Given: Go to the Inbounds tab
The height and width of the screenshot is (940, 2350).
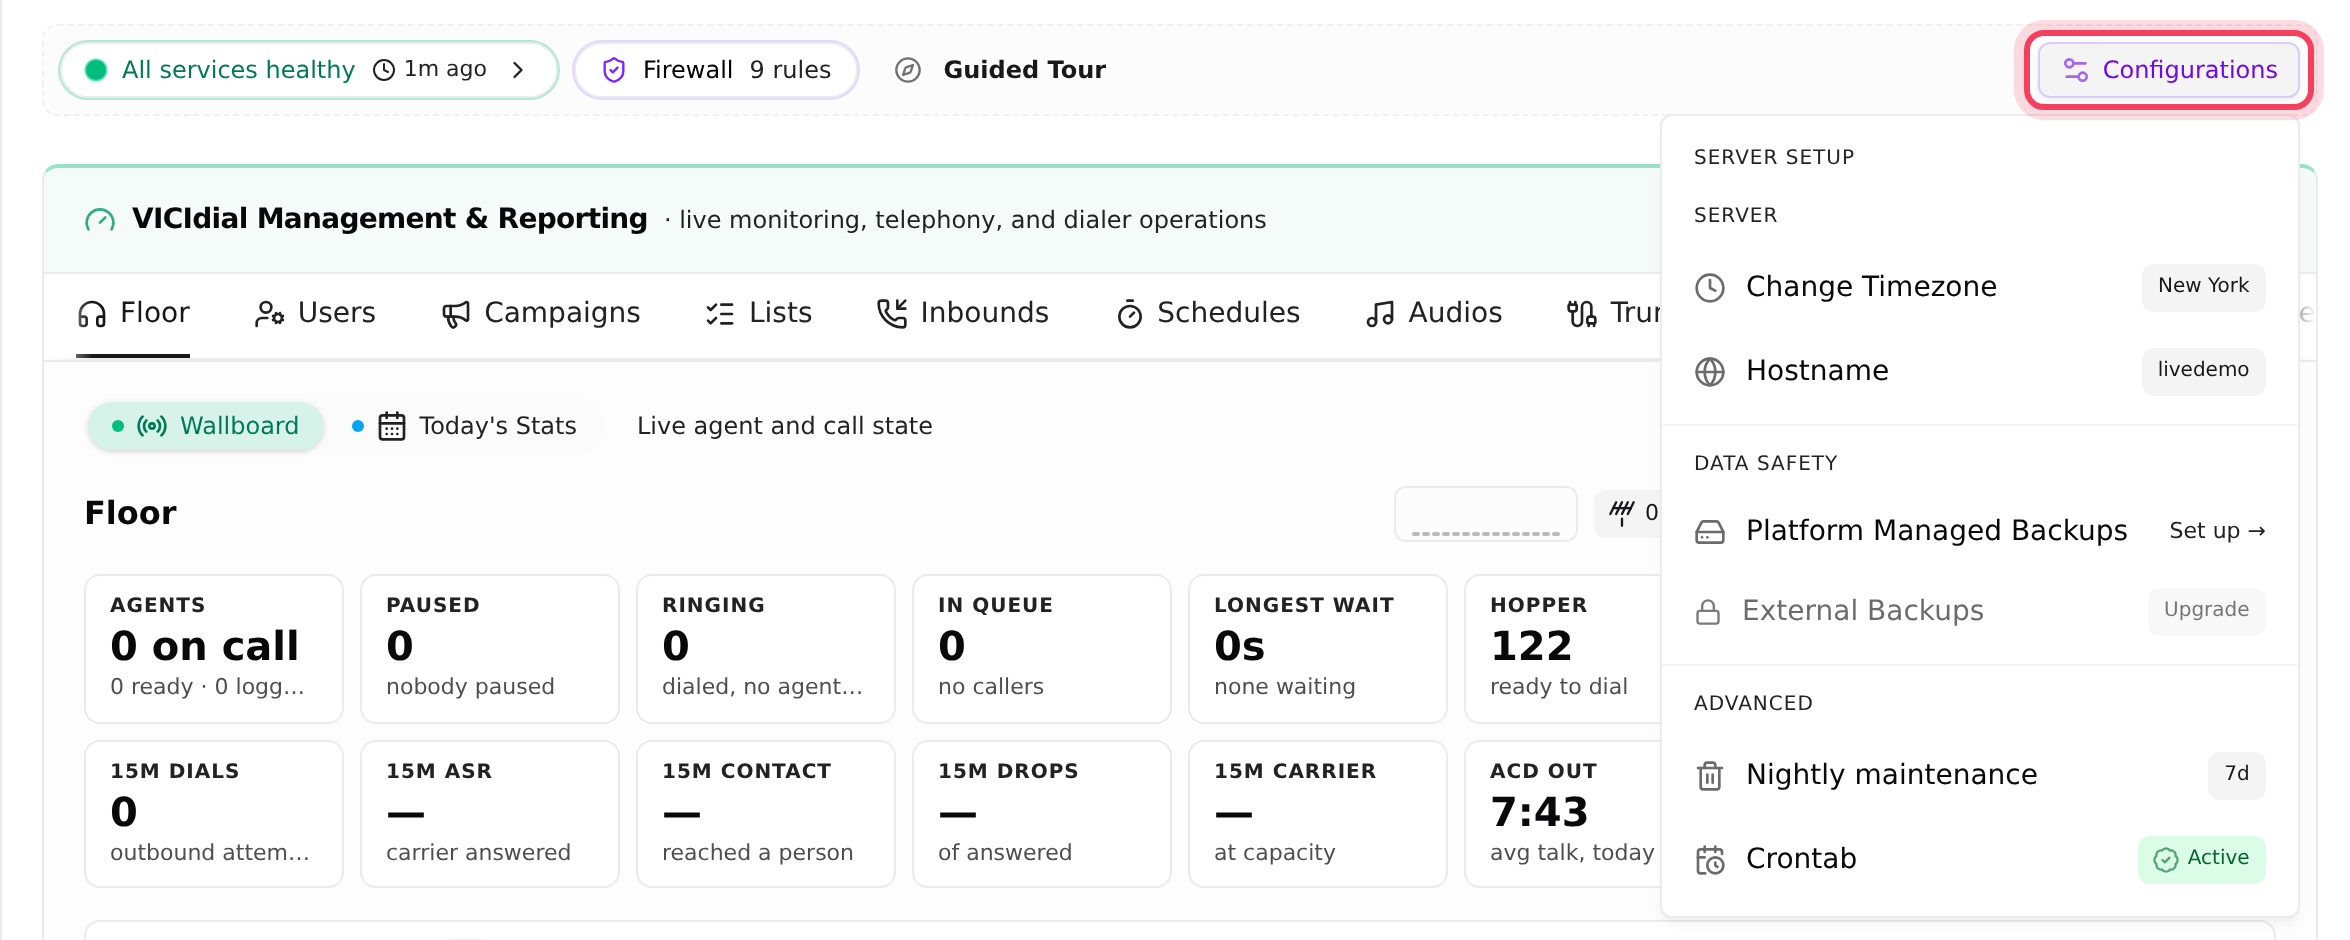Looking at the screenshot, I should tap(963, 314).
